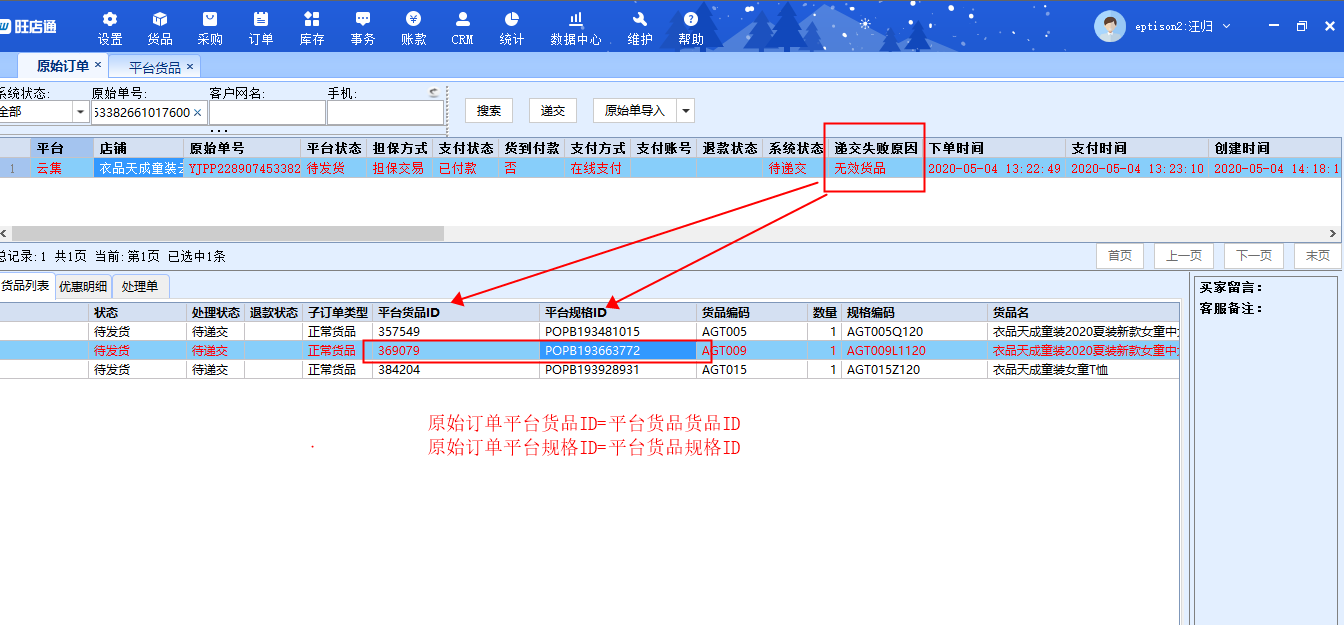Open the eptison2 user account menu
Viewport: 1344px width, 625px height.
coord(1165,27)
